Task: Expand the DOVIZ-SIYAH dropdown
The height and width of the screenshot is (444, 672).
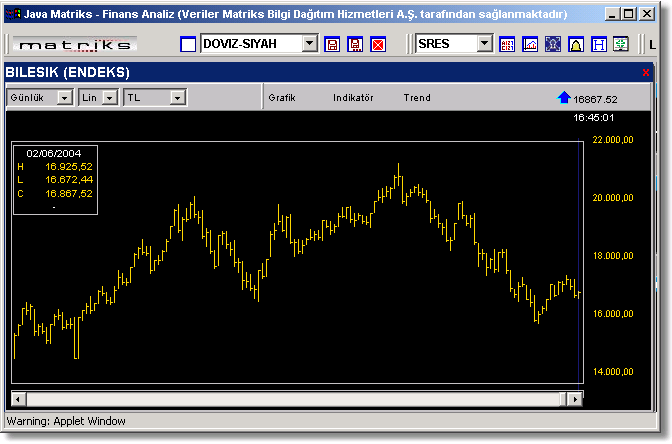Action: click(309, 44)
